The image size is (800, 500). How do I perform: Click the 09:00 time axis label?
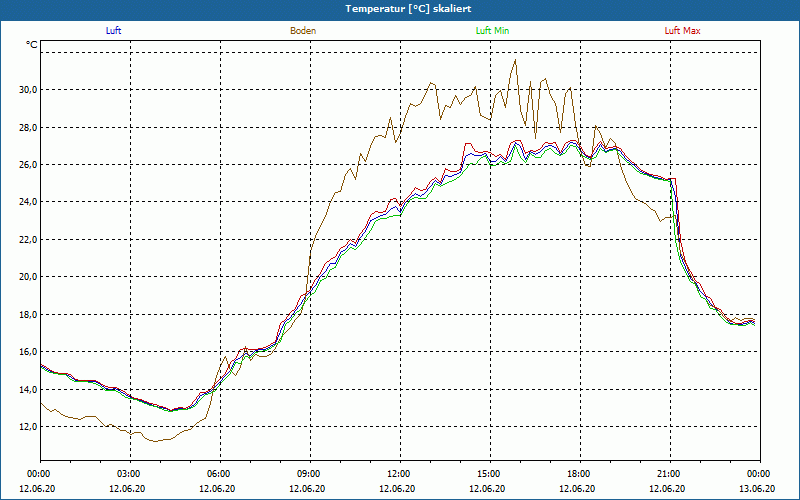pyautogui.click(x=310, y=474)
